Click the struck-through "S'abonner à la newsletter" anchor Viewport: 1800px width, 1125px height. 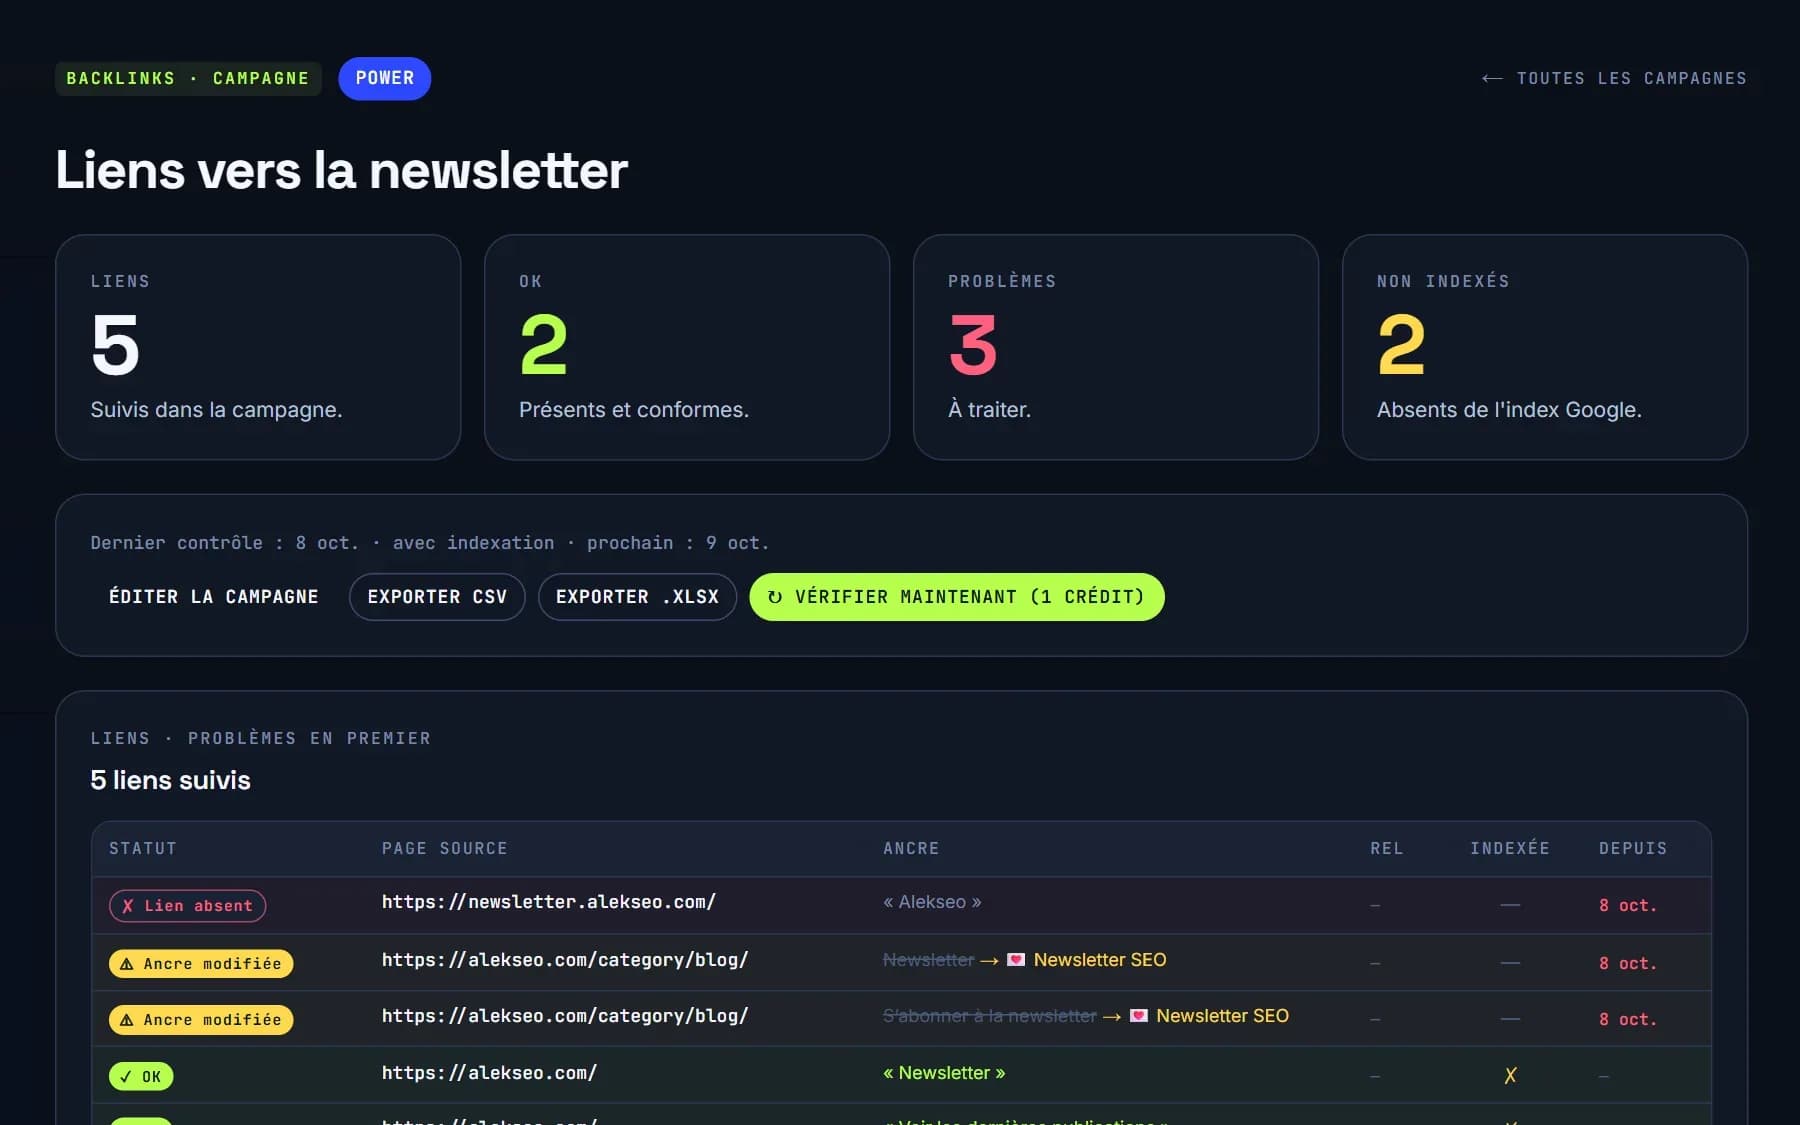[990, 1016]
